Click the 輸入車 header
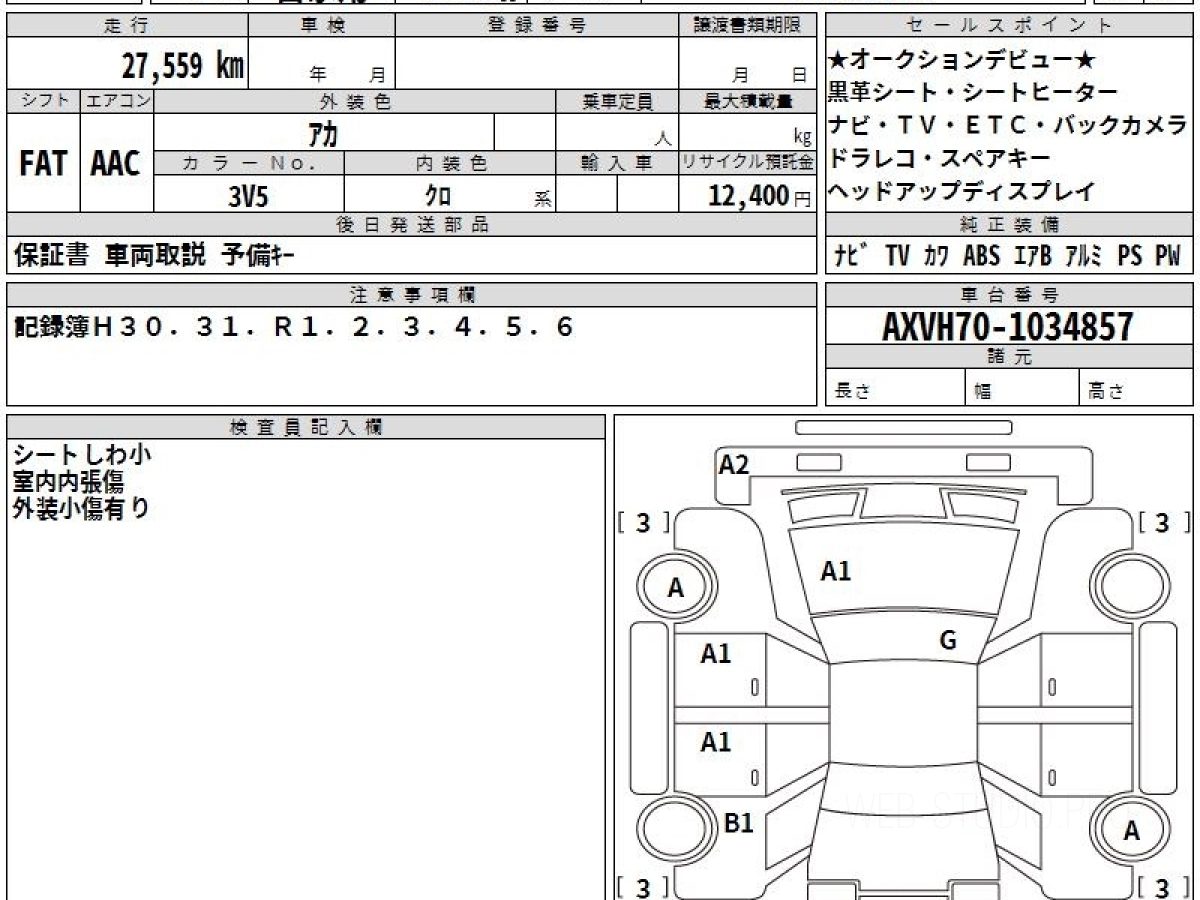The height and width of the screenshot is (900, 1200). [x=617, y=163]
